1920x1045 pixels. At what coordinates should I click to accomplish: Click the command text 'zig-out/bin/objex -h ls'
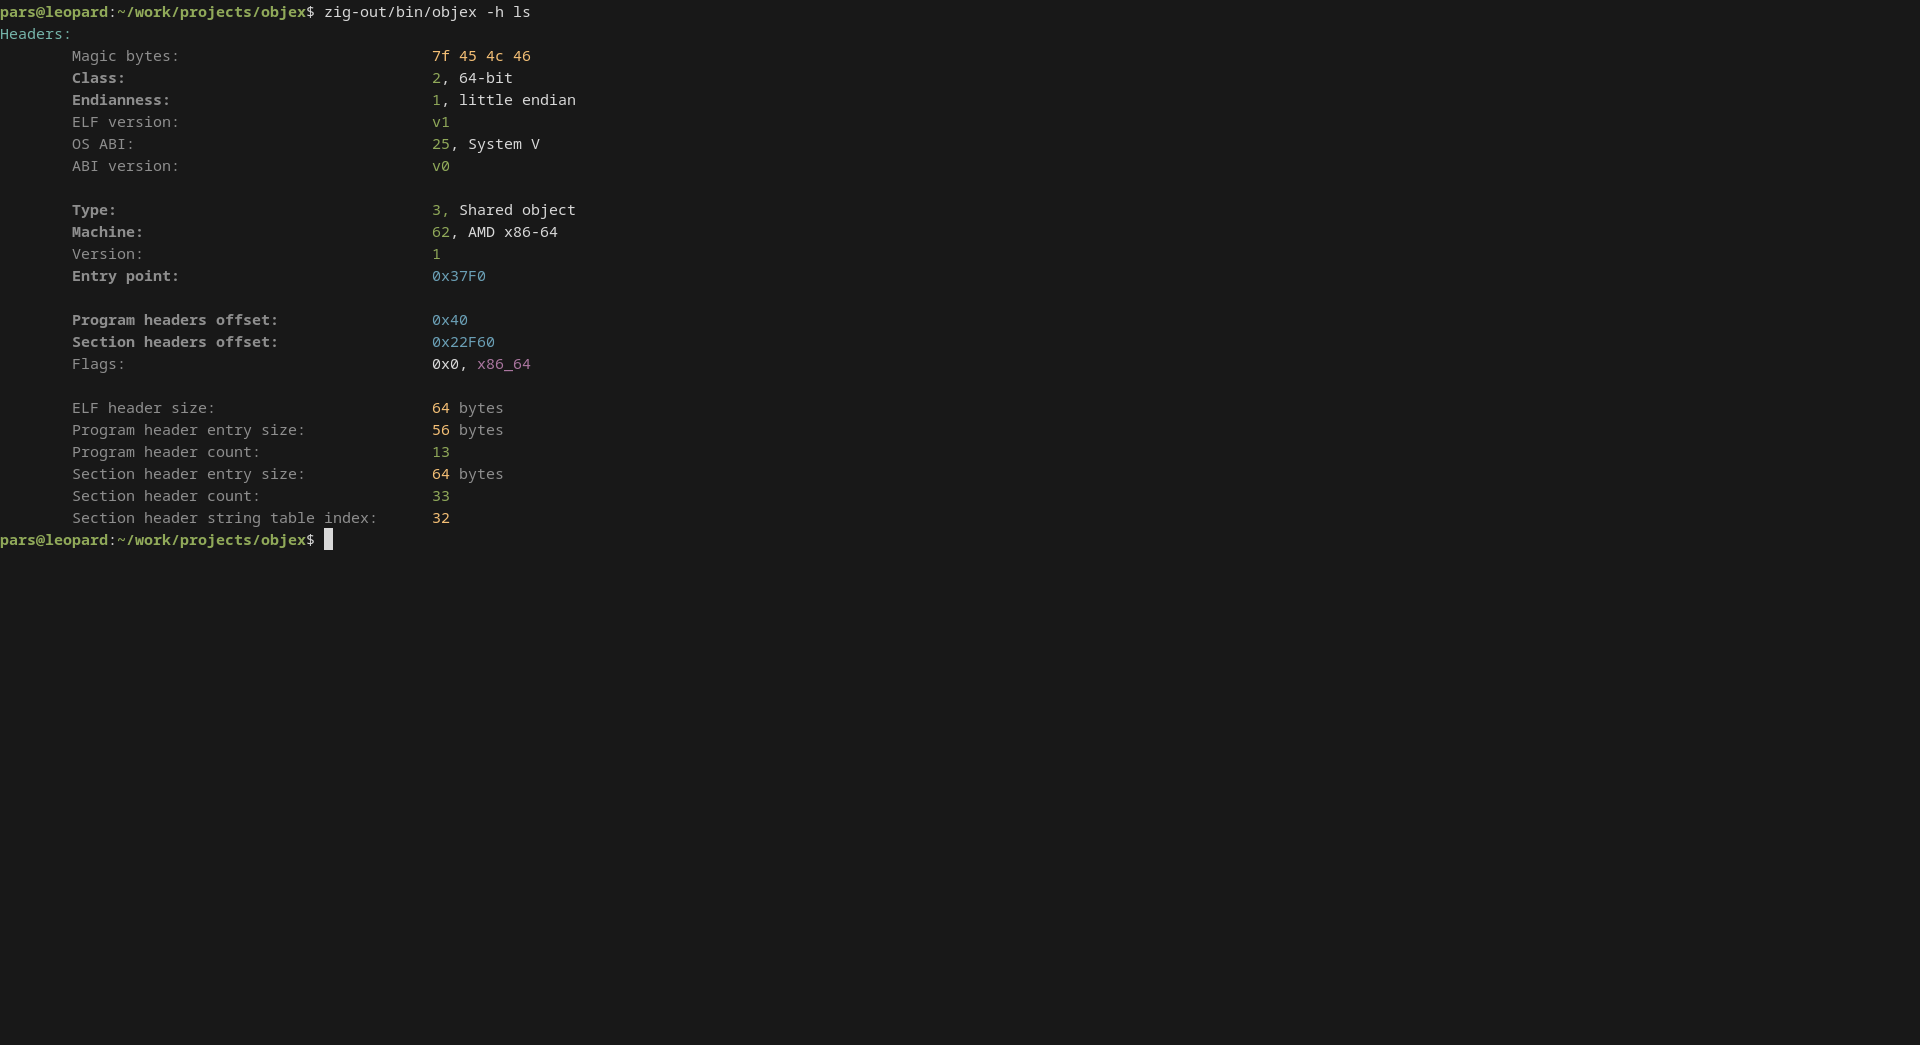427,12
